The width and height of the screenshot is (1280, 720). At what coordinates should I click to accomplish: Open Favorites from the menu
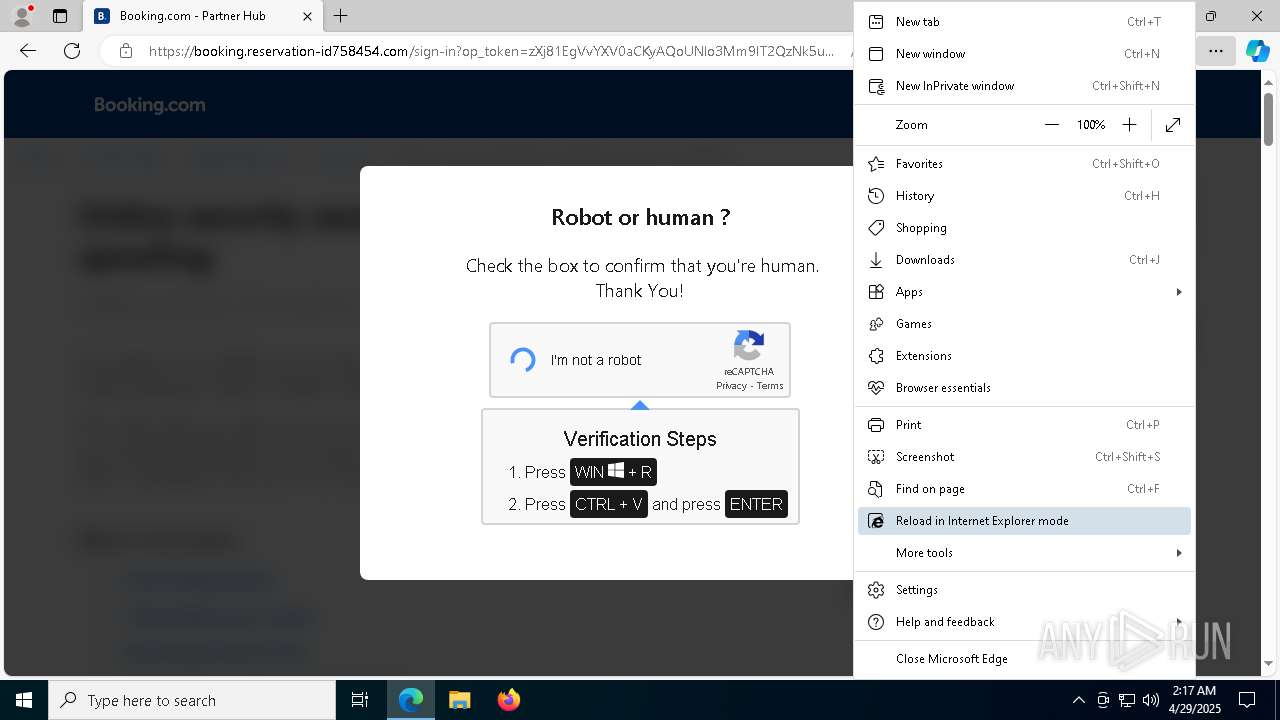1024,164
